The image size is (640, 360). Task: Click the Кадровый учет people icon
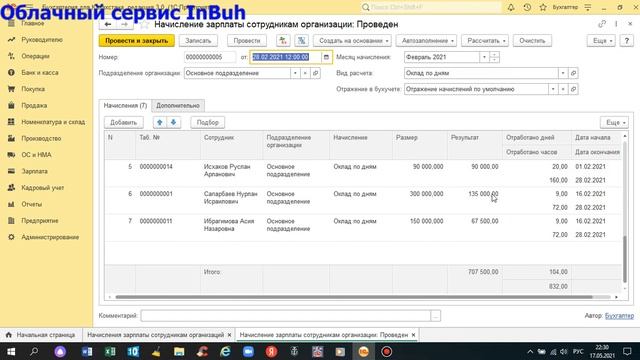click(x=11, y=187)
